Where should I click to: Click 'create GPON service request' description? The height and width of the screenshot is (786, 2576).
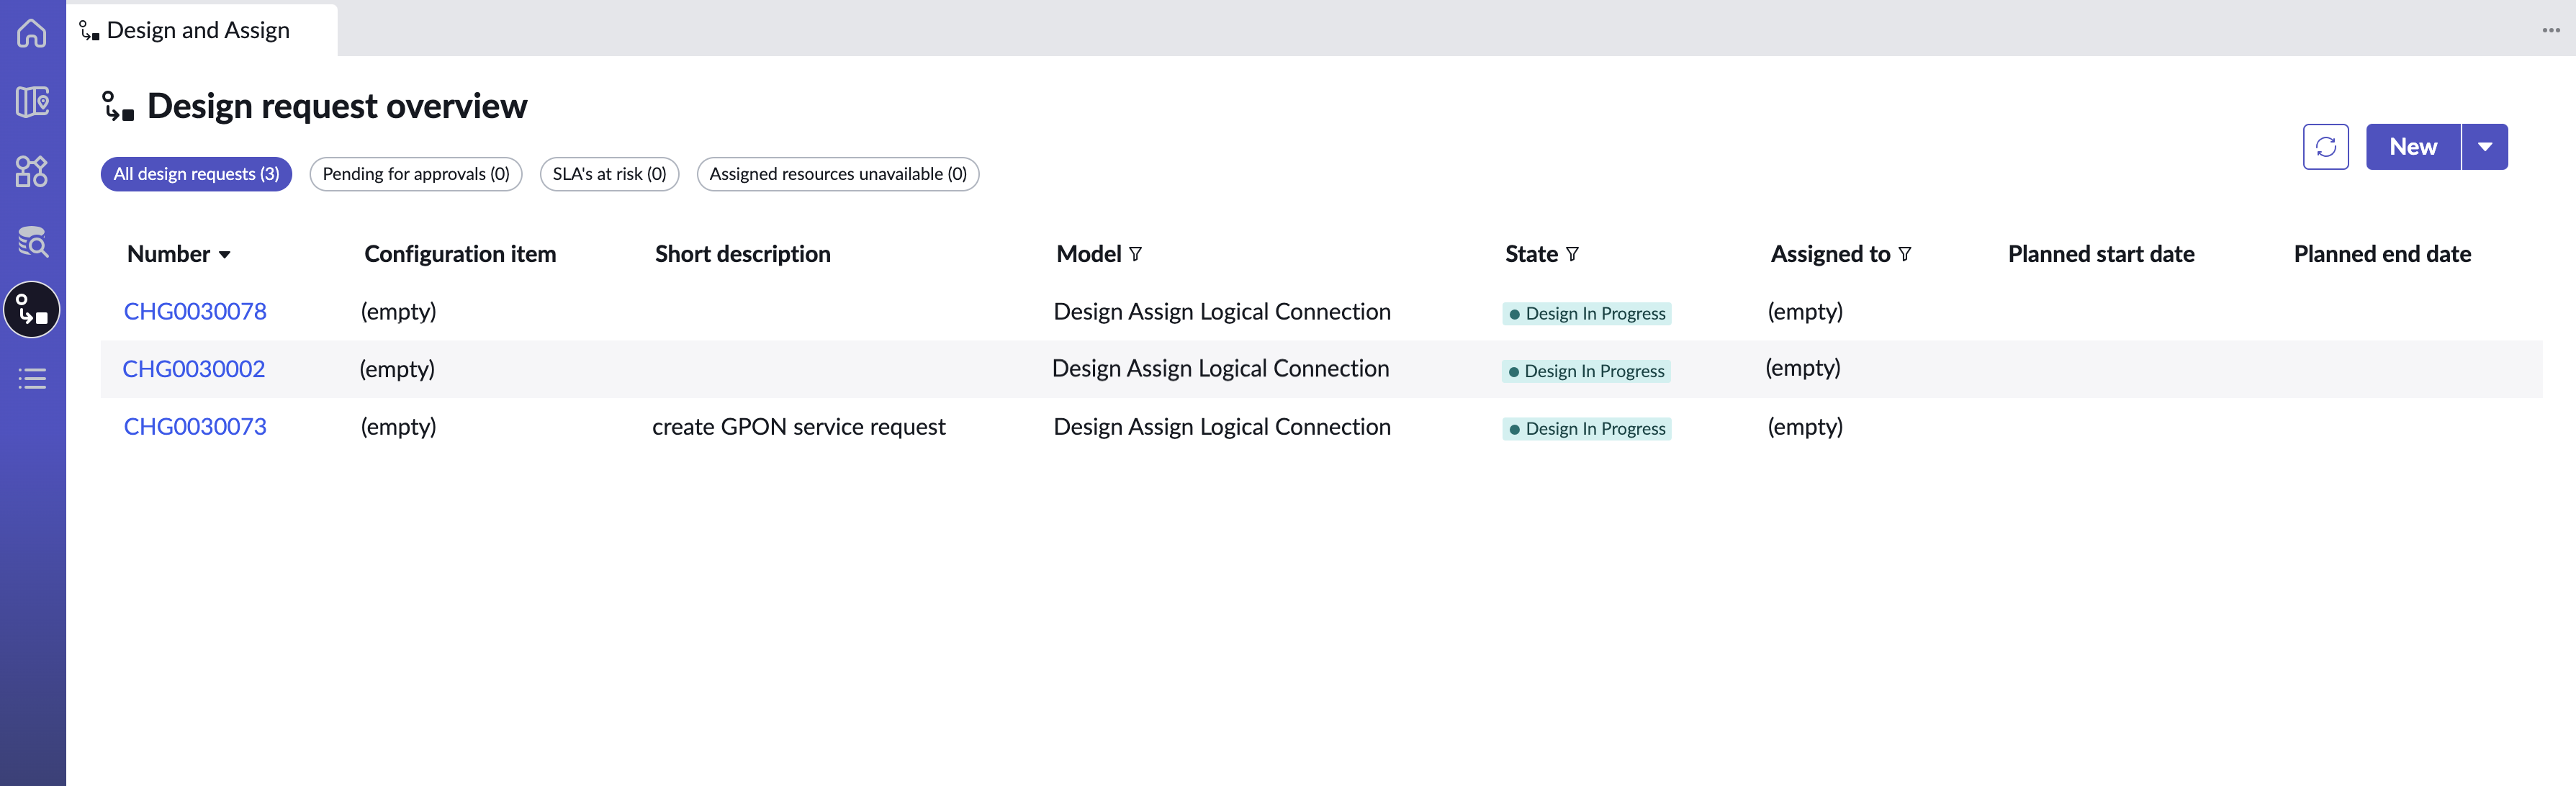[x=798, y=427]
